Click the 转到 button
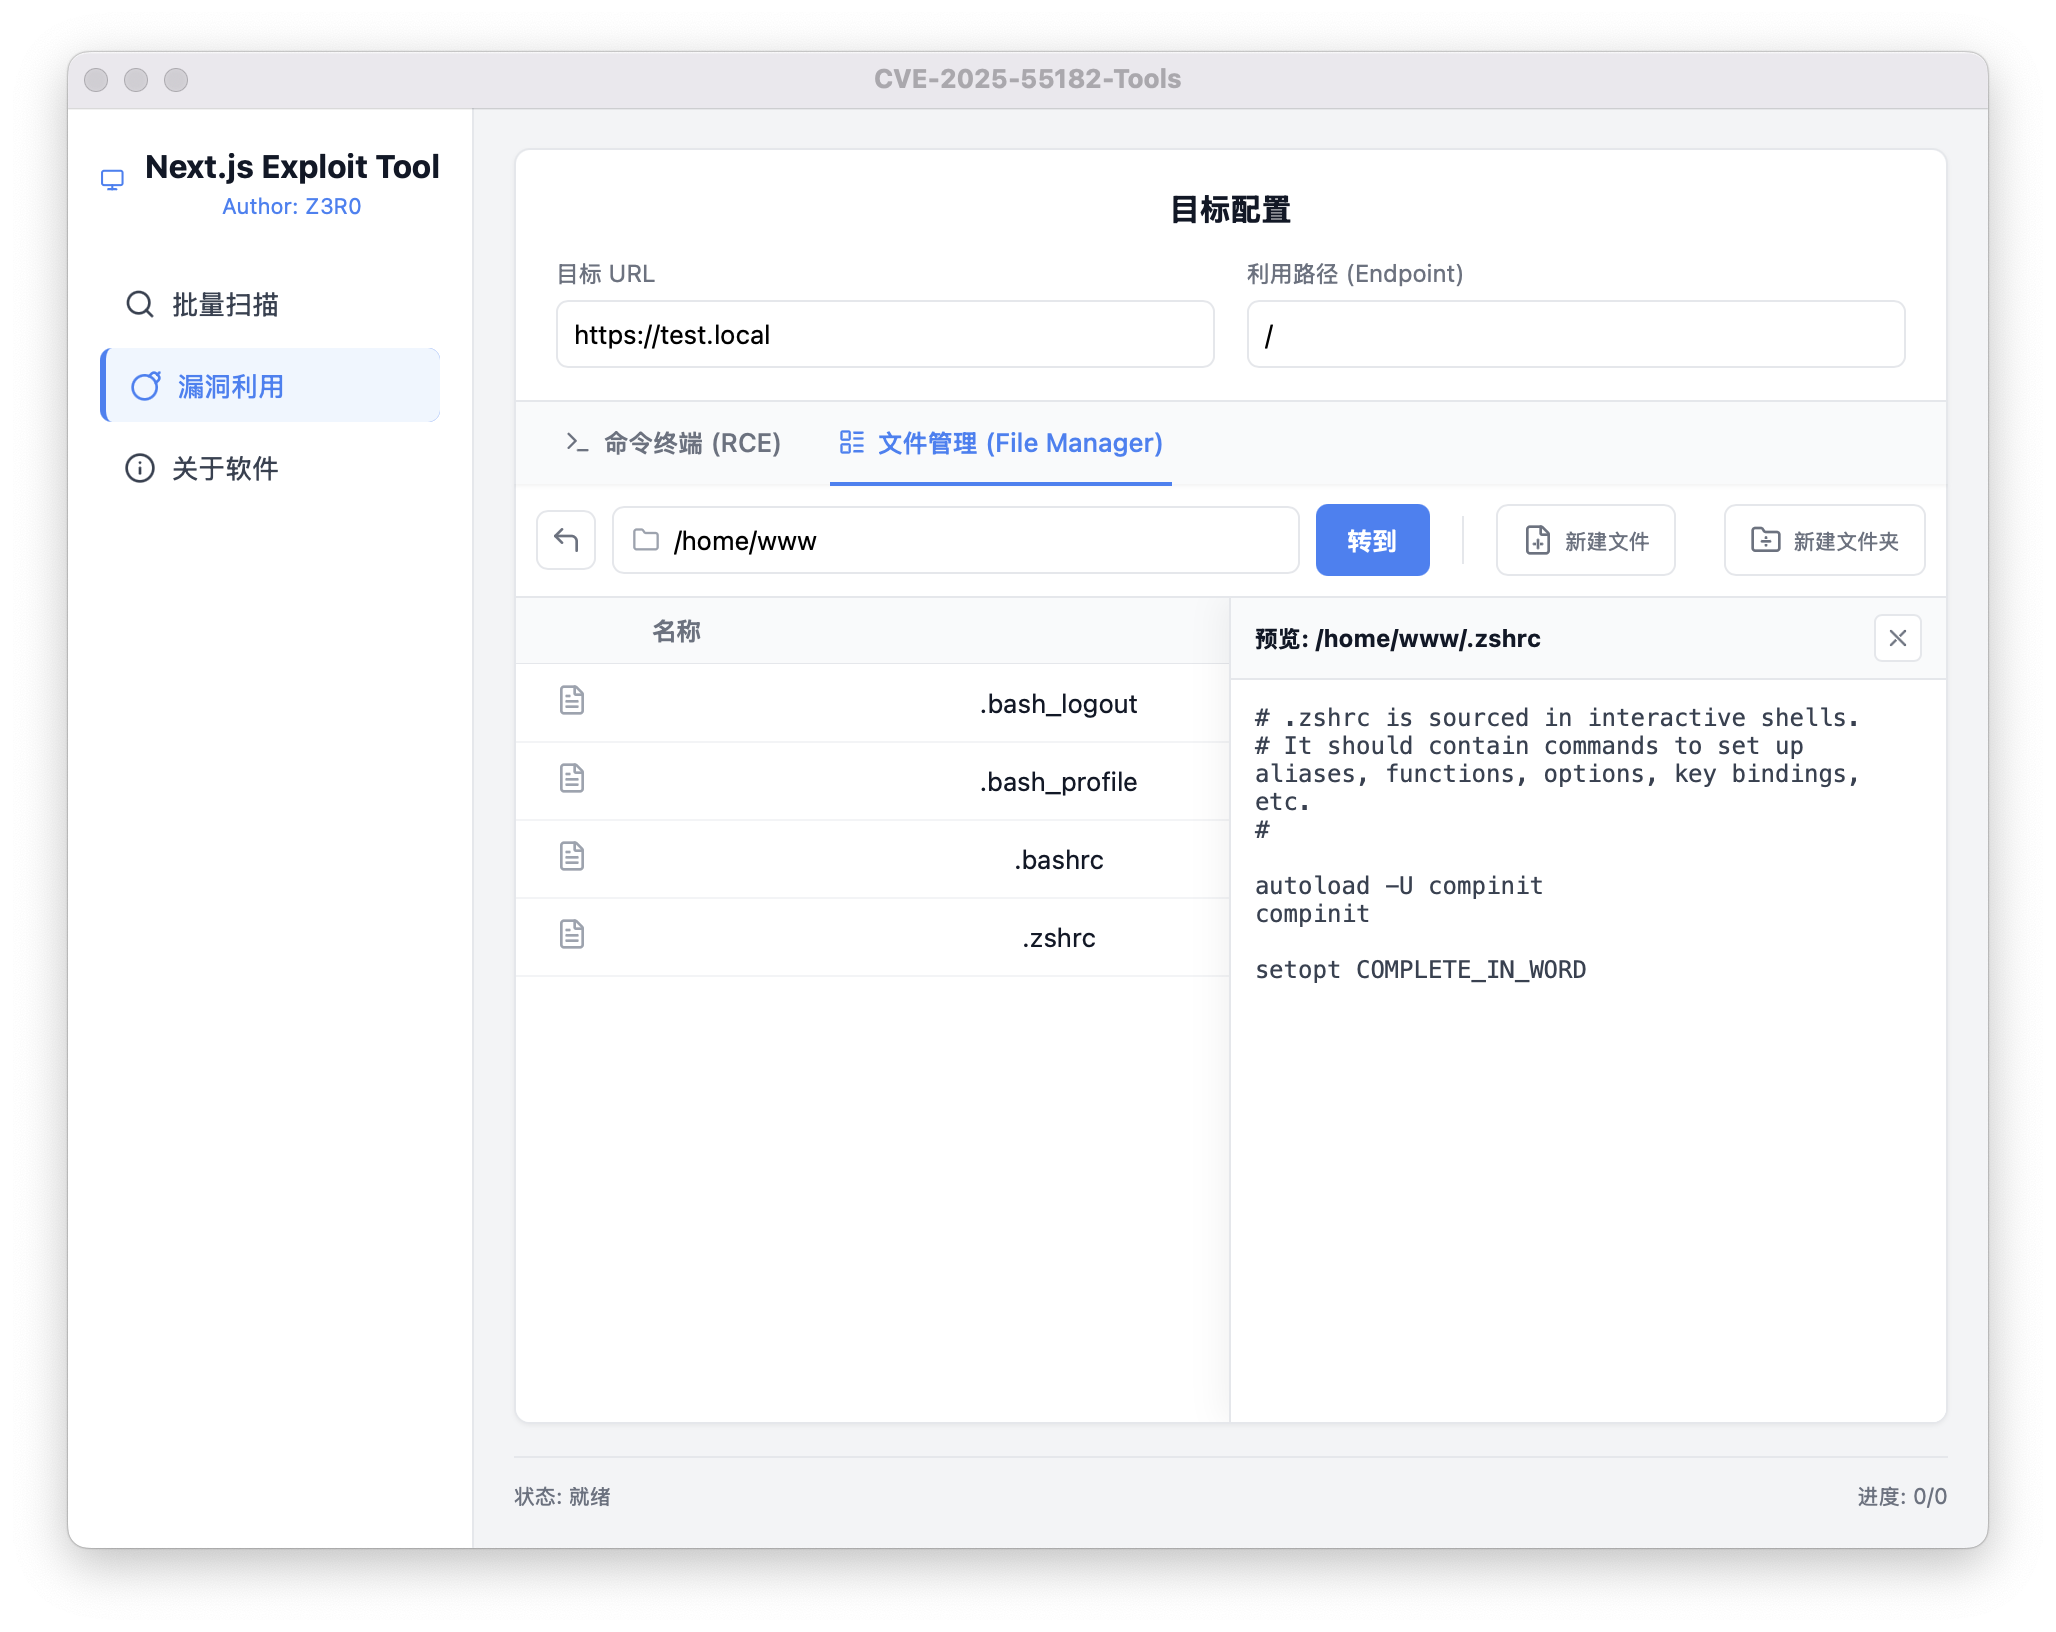This screenshot has width=2056, height=1632. (x=1372, y=540)
